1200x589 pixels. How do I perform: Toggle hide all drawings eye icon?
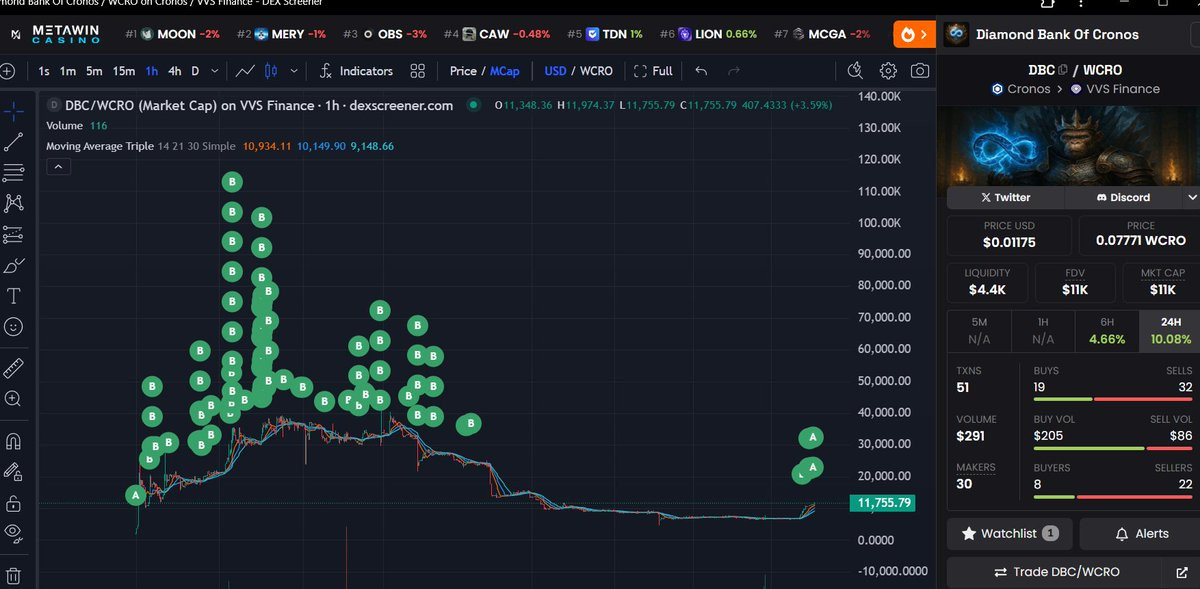point(13,533)
